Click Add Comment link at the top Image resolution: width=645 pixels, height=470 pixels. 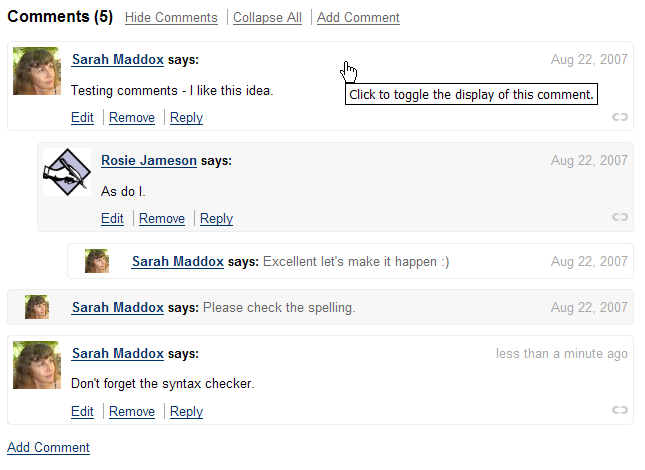click(x=358, y=17)
